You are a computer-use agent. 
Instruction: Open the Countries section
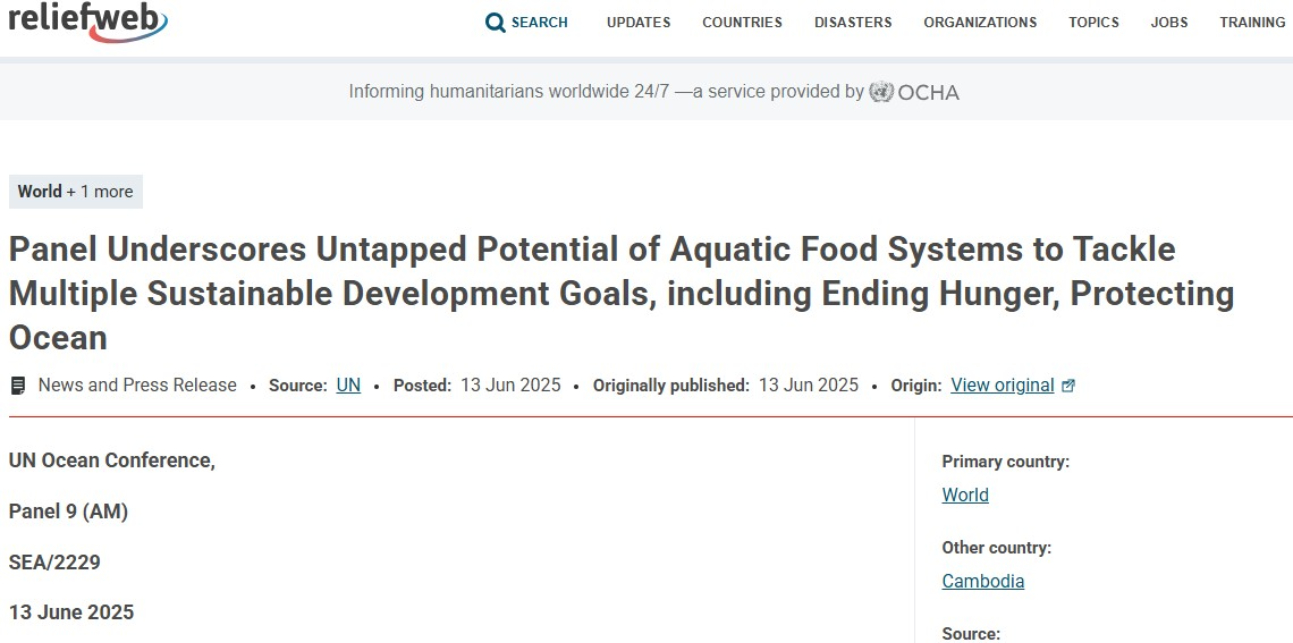tap(742, 23)
